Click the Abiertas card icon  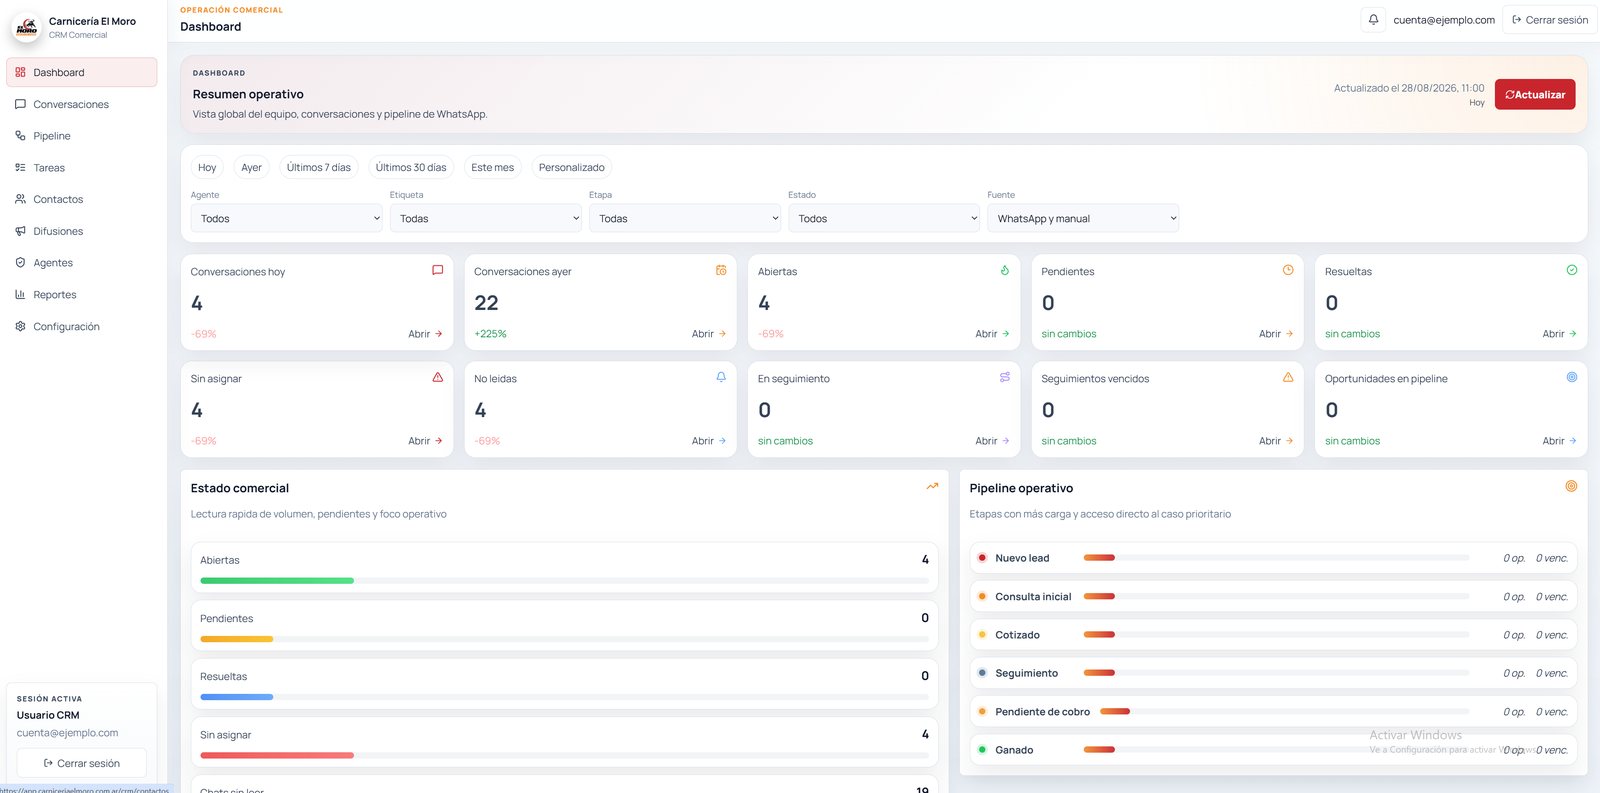(1005, 270)
